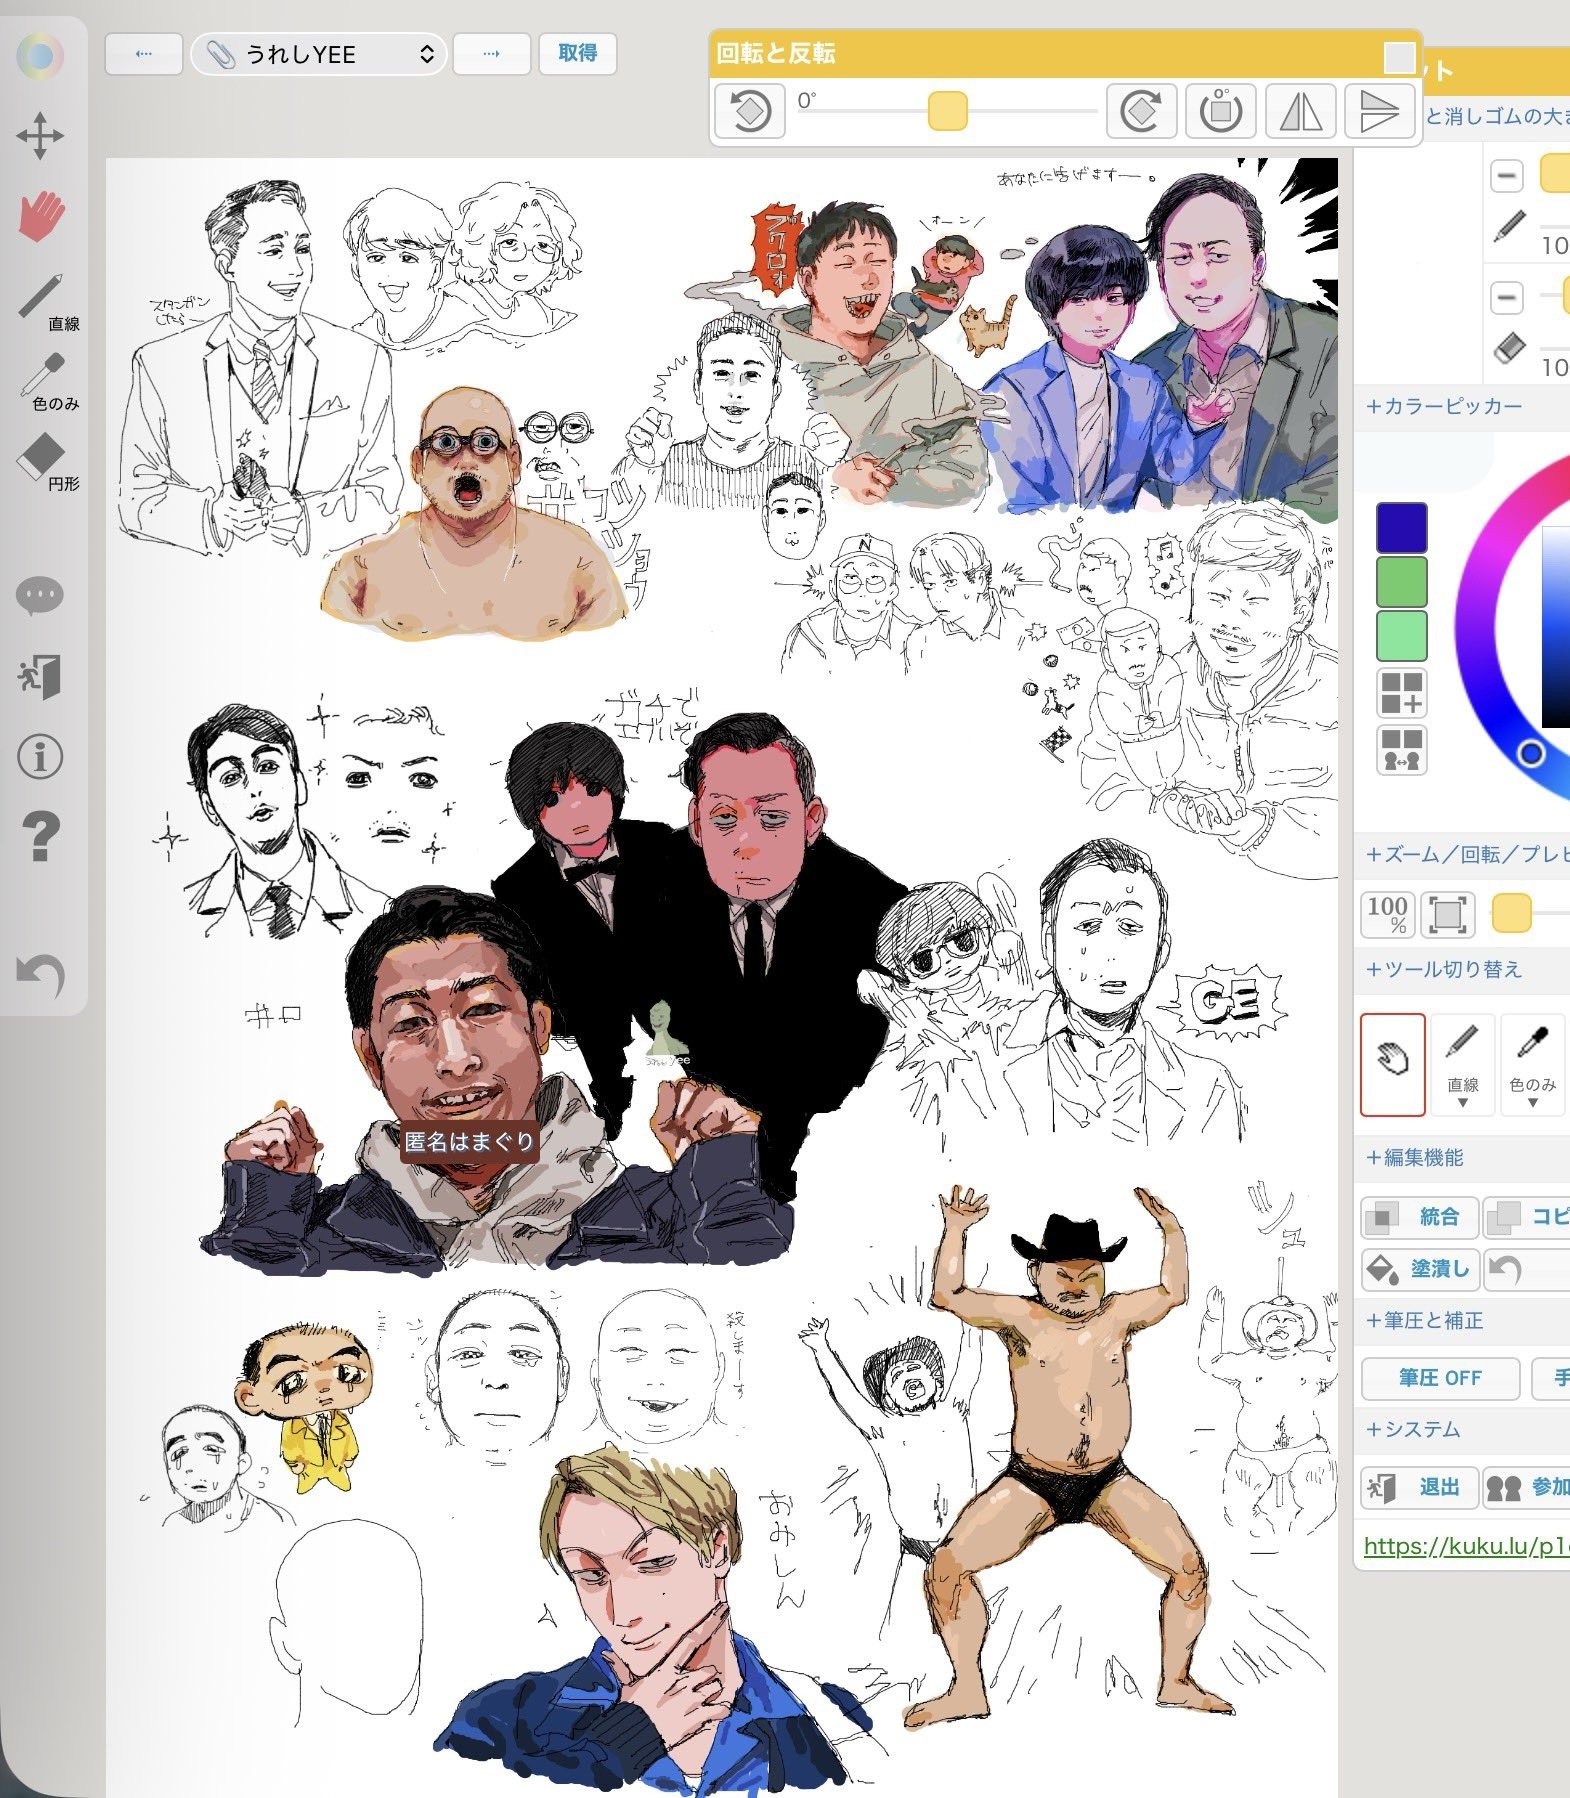Flip canvas horizontally in rotation panel
Viewport: 1570px width, 1798px height.
pos(1300,111)
